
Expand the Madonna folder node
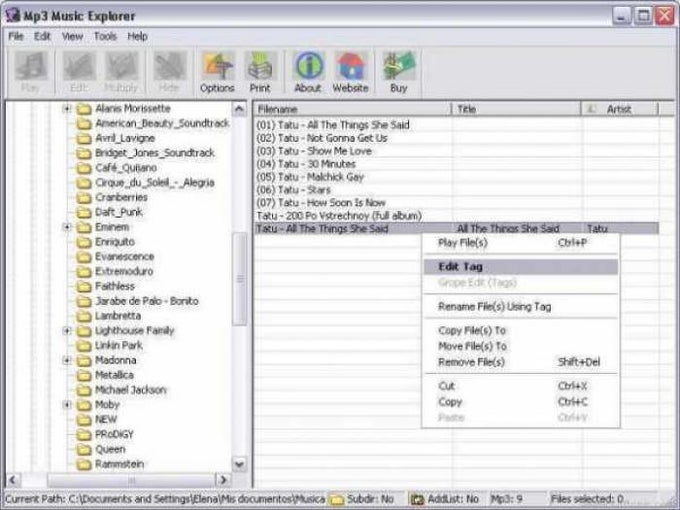[x=67, y=360]
